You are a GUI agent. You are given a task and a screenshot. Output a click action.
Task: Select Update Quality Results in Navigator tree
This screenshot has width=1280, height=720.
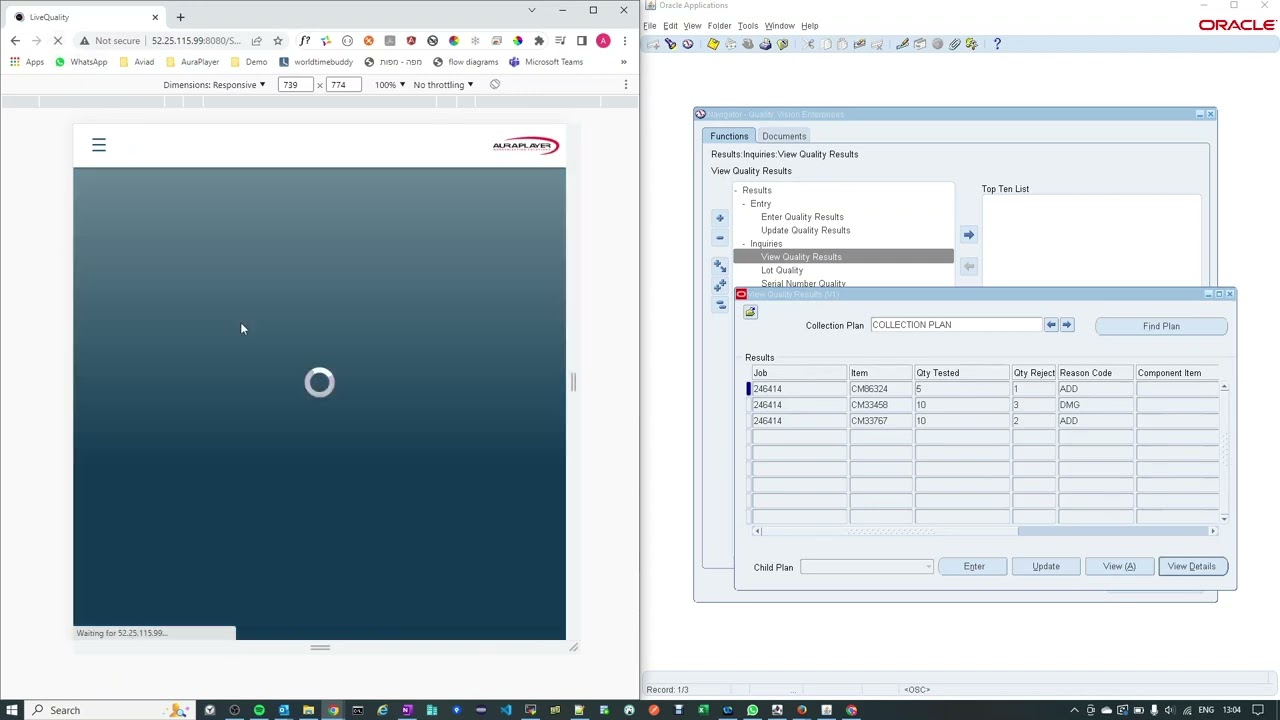click(805, 230)
